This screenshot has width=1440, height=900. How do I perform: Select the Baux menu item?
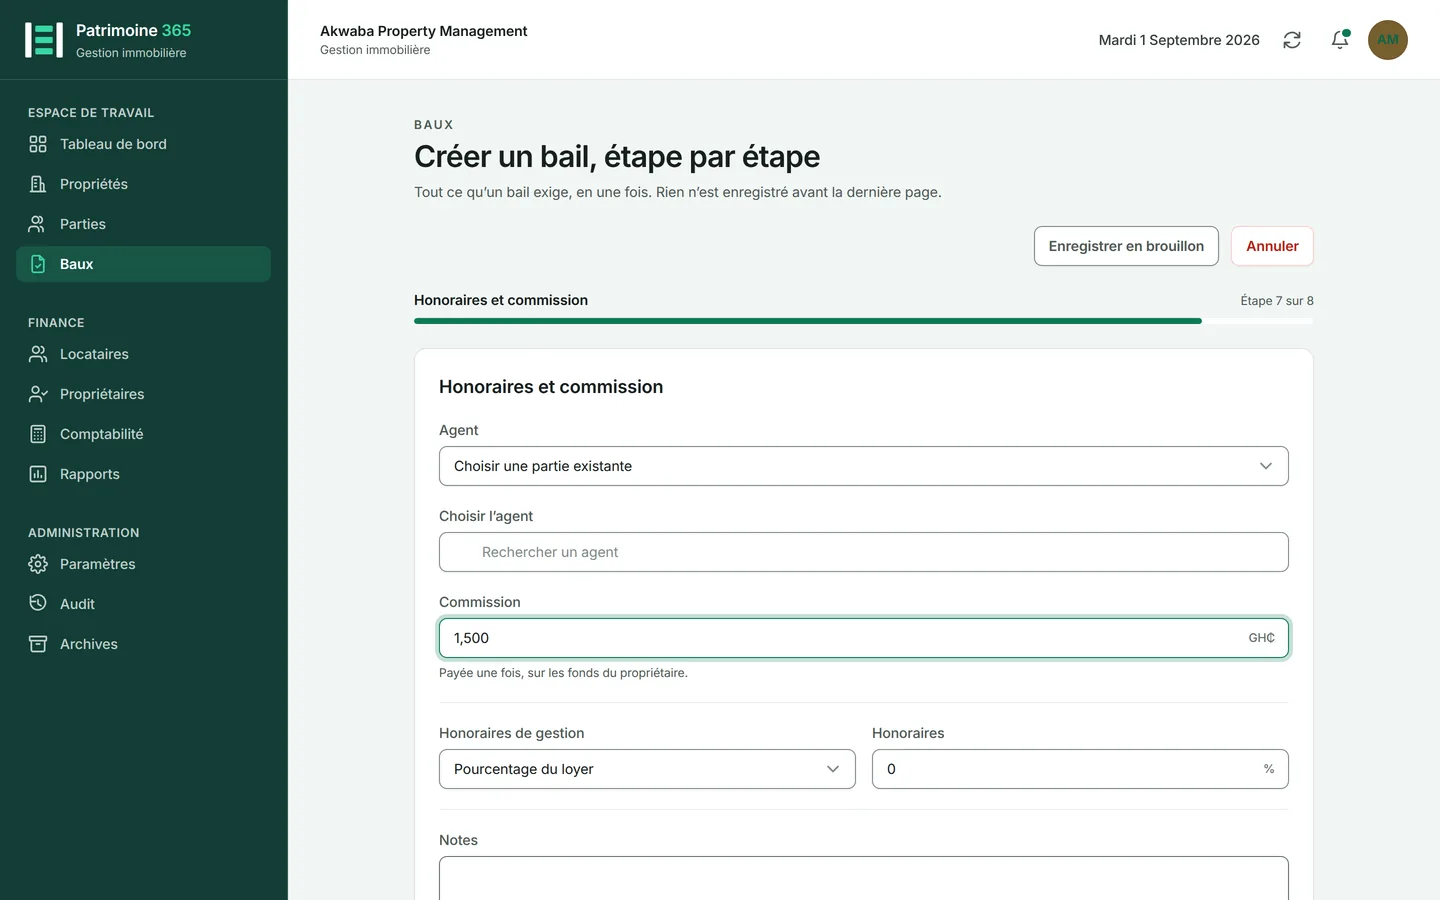[x=144, y=264]
